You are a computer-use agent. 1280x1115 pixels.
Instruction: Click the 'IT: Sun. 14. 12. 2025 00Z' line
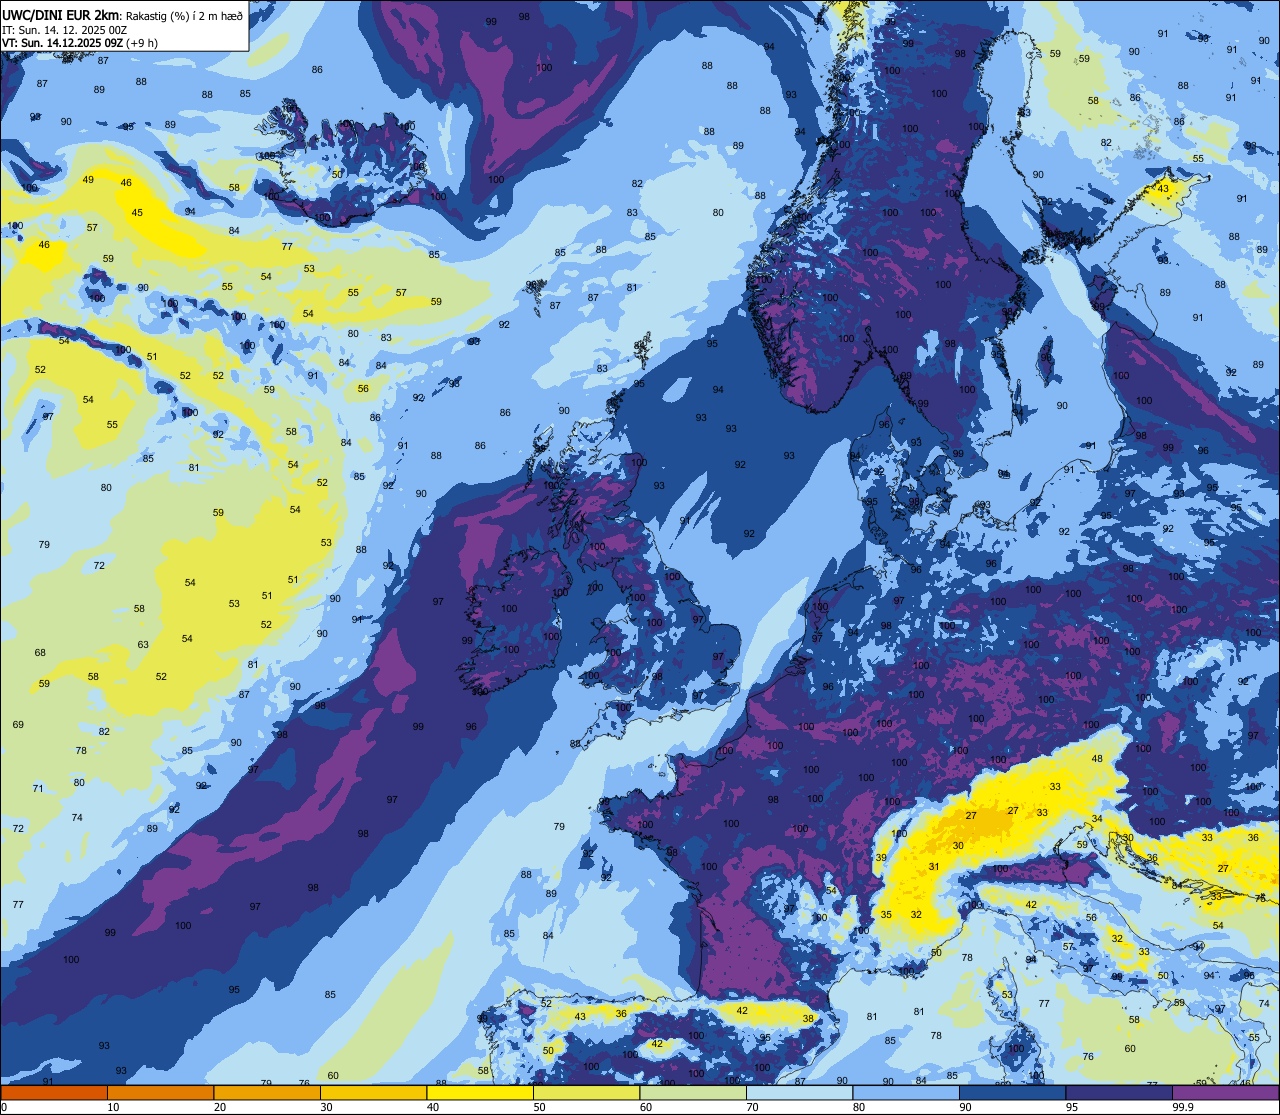click(64, 30)
